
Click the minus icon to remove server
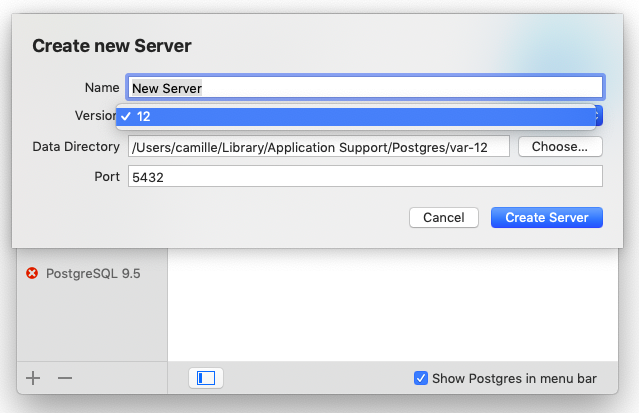[x=65, y=378]
